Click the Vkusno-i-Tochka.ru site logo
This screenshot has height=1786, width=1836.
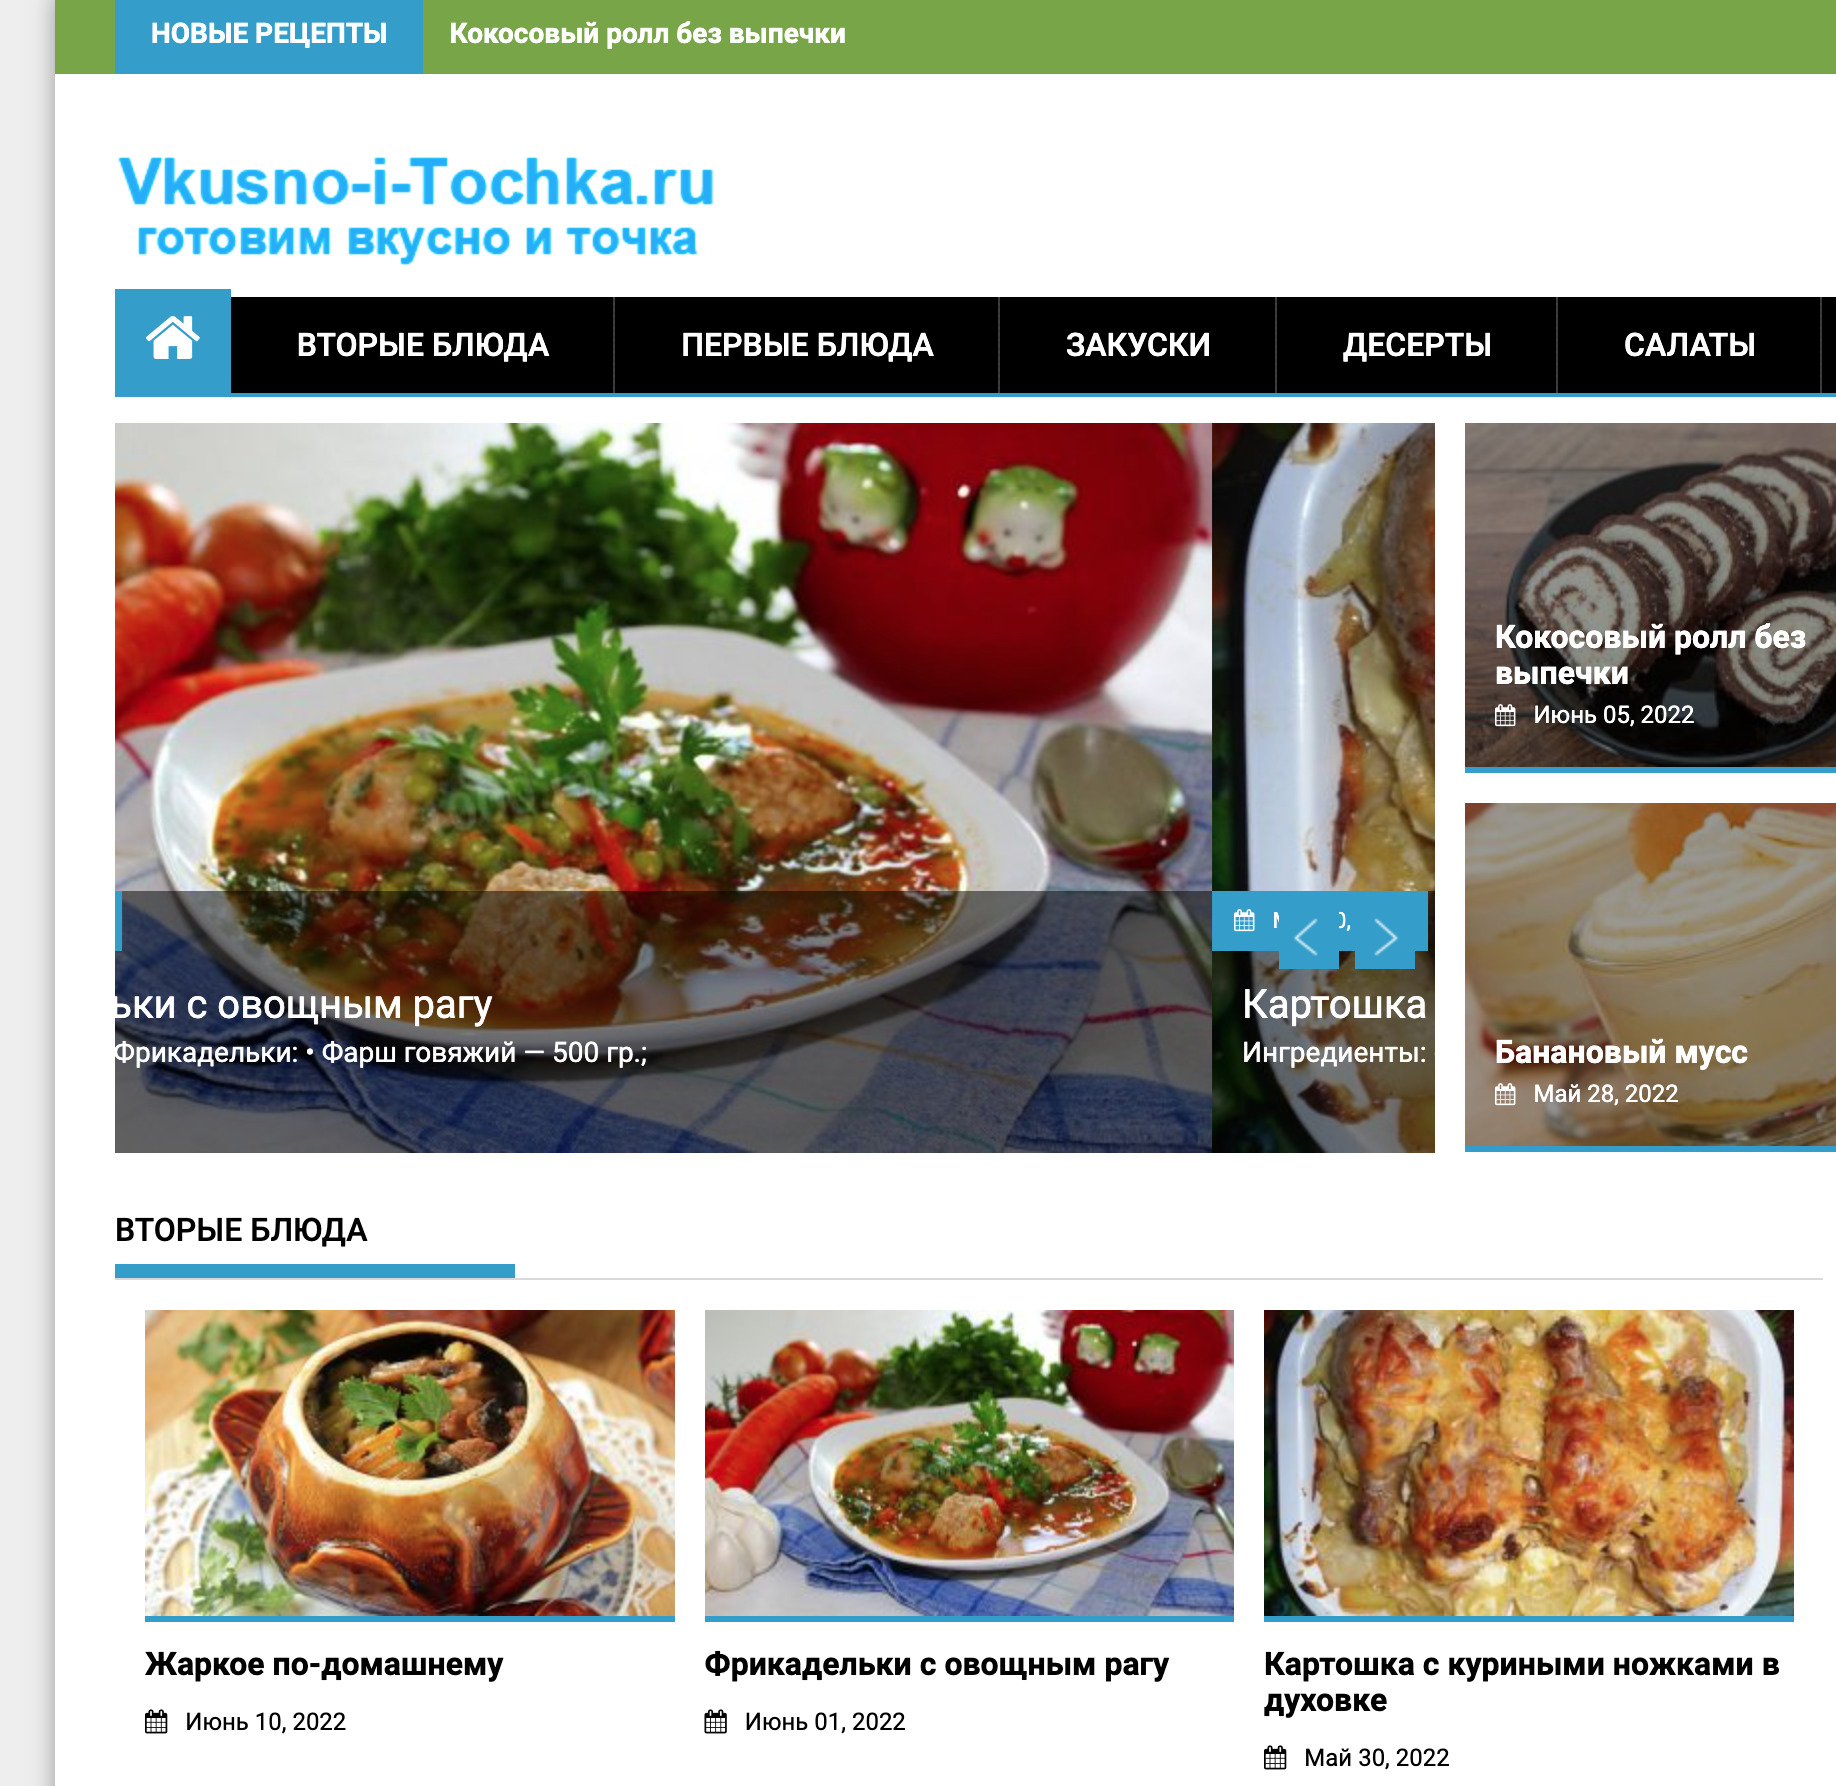pos(417,207)
